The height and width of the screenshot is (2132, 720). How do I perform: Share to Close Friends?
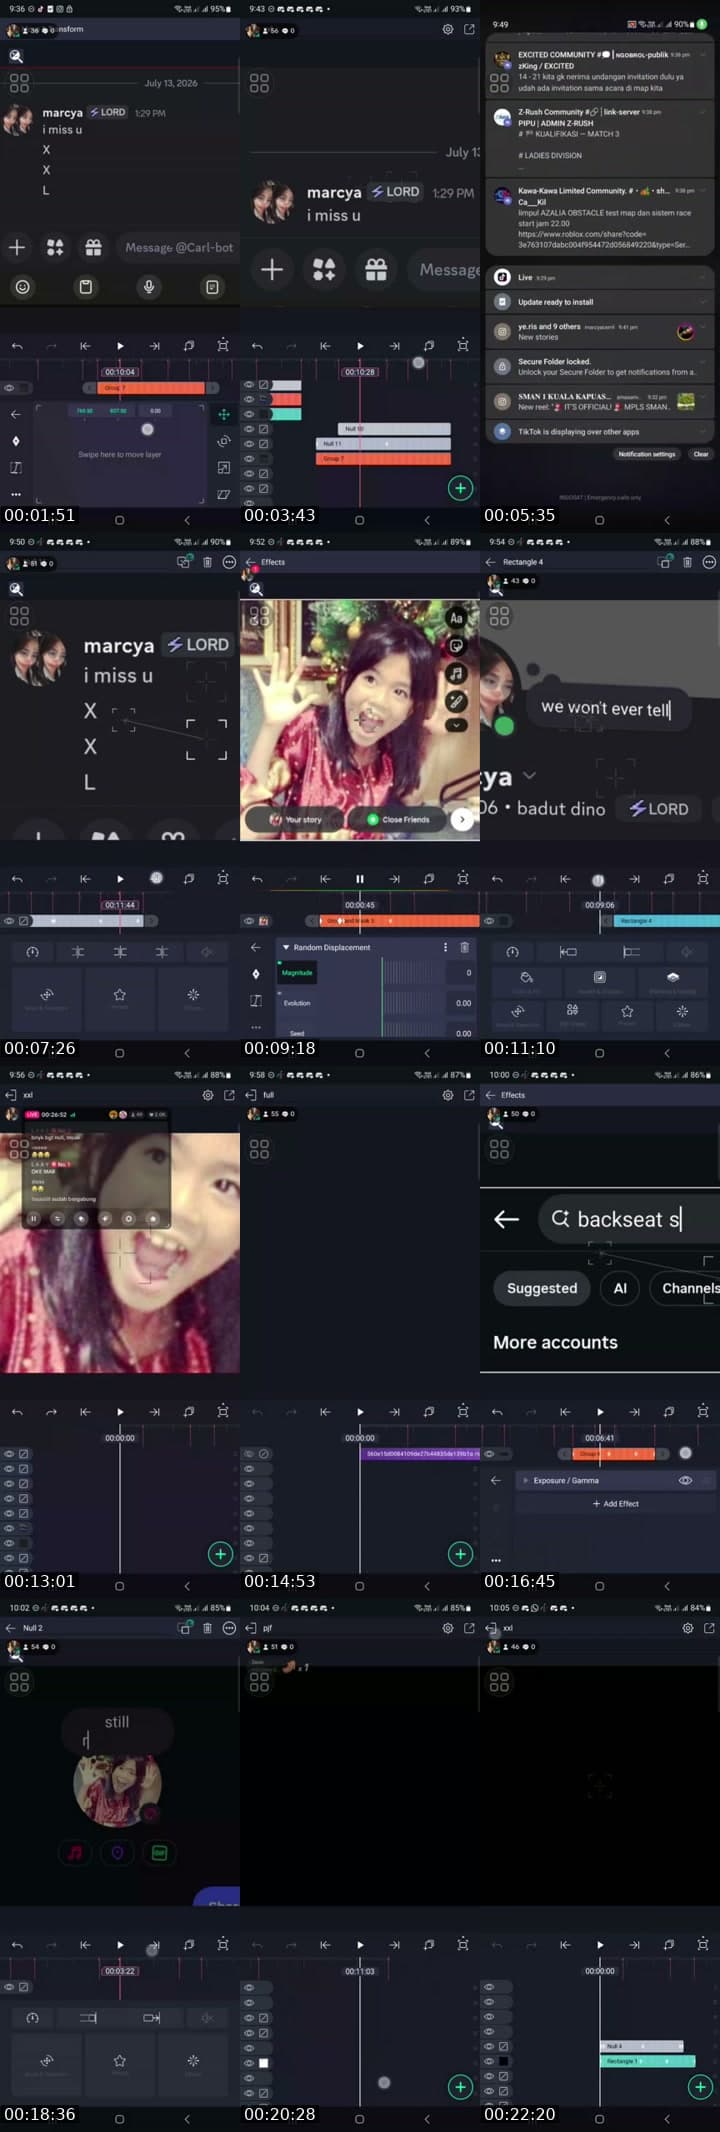point(397,819)
